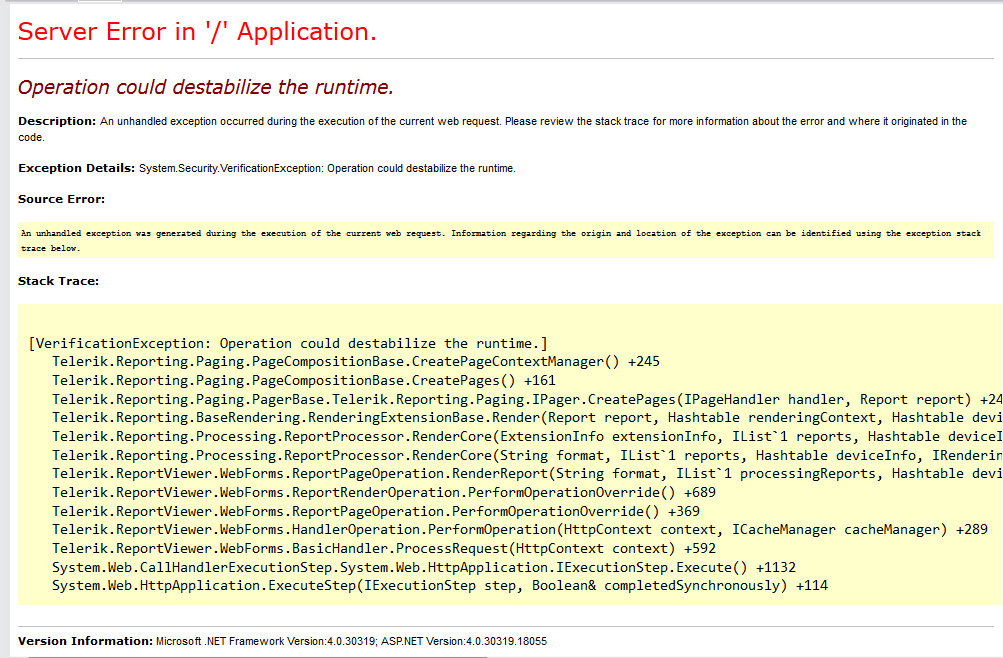Click the 'Description:' label
The image size is (1003, 658).
(57, 121)
